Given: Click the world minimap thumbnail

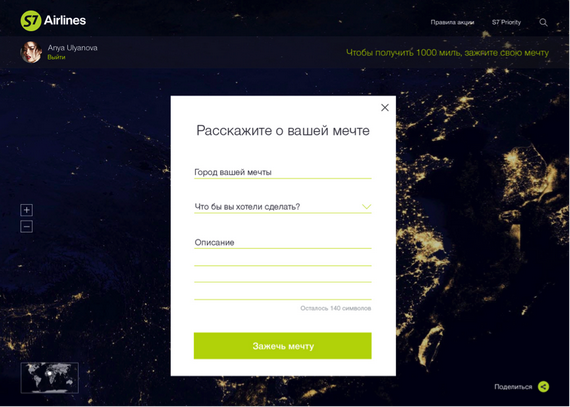Looking at the screenshot, I should (50, 378).
